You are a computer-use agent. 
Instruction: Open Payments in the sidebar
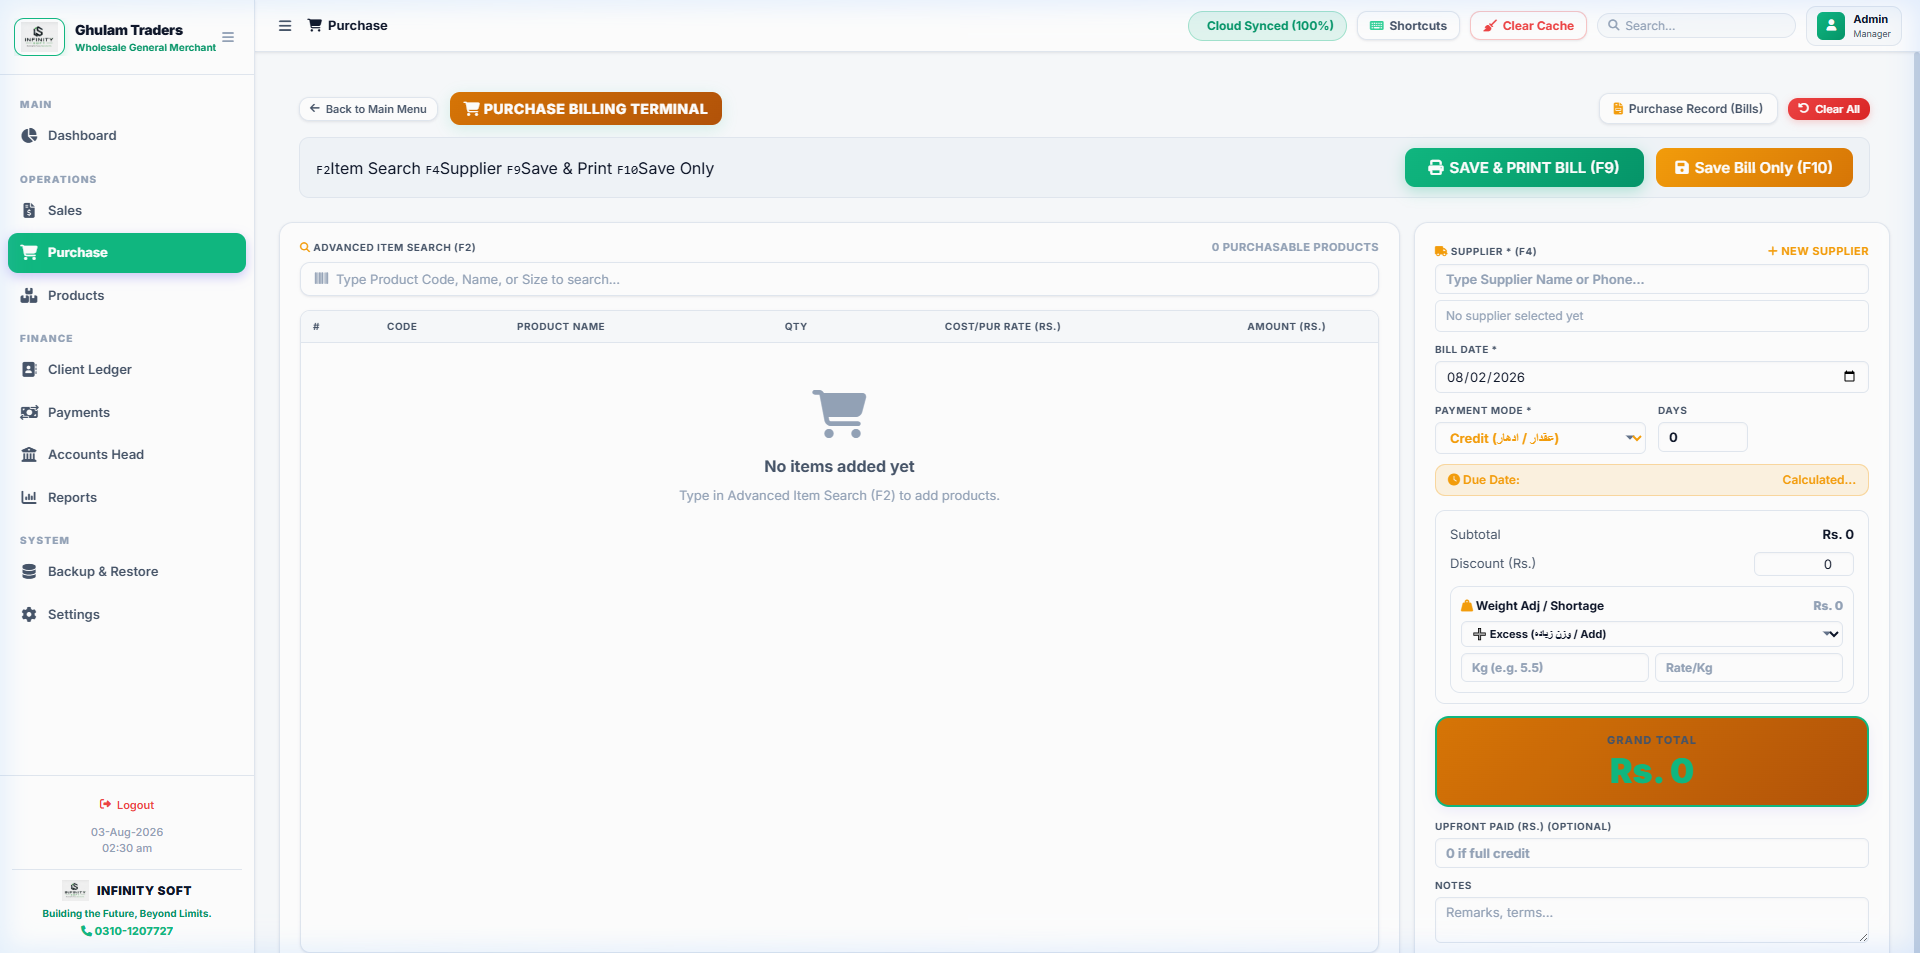coord(127,413)
